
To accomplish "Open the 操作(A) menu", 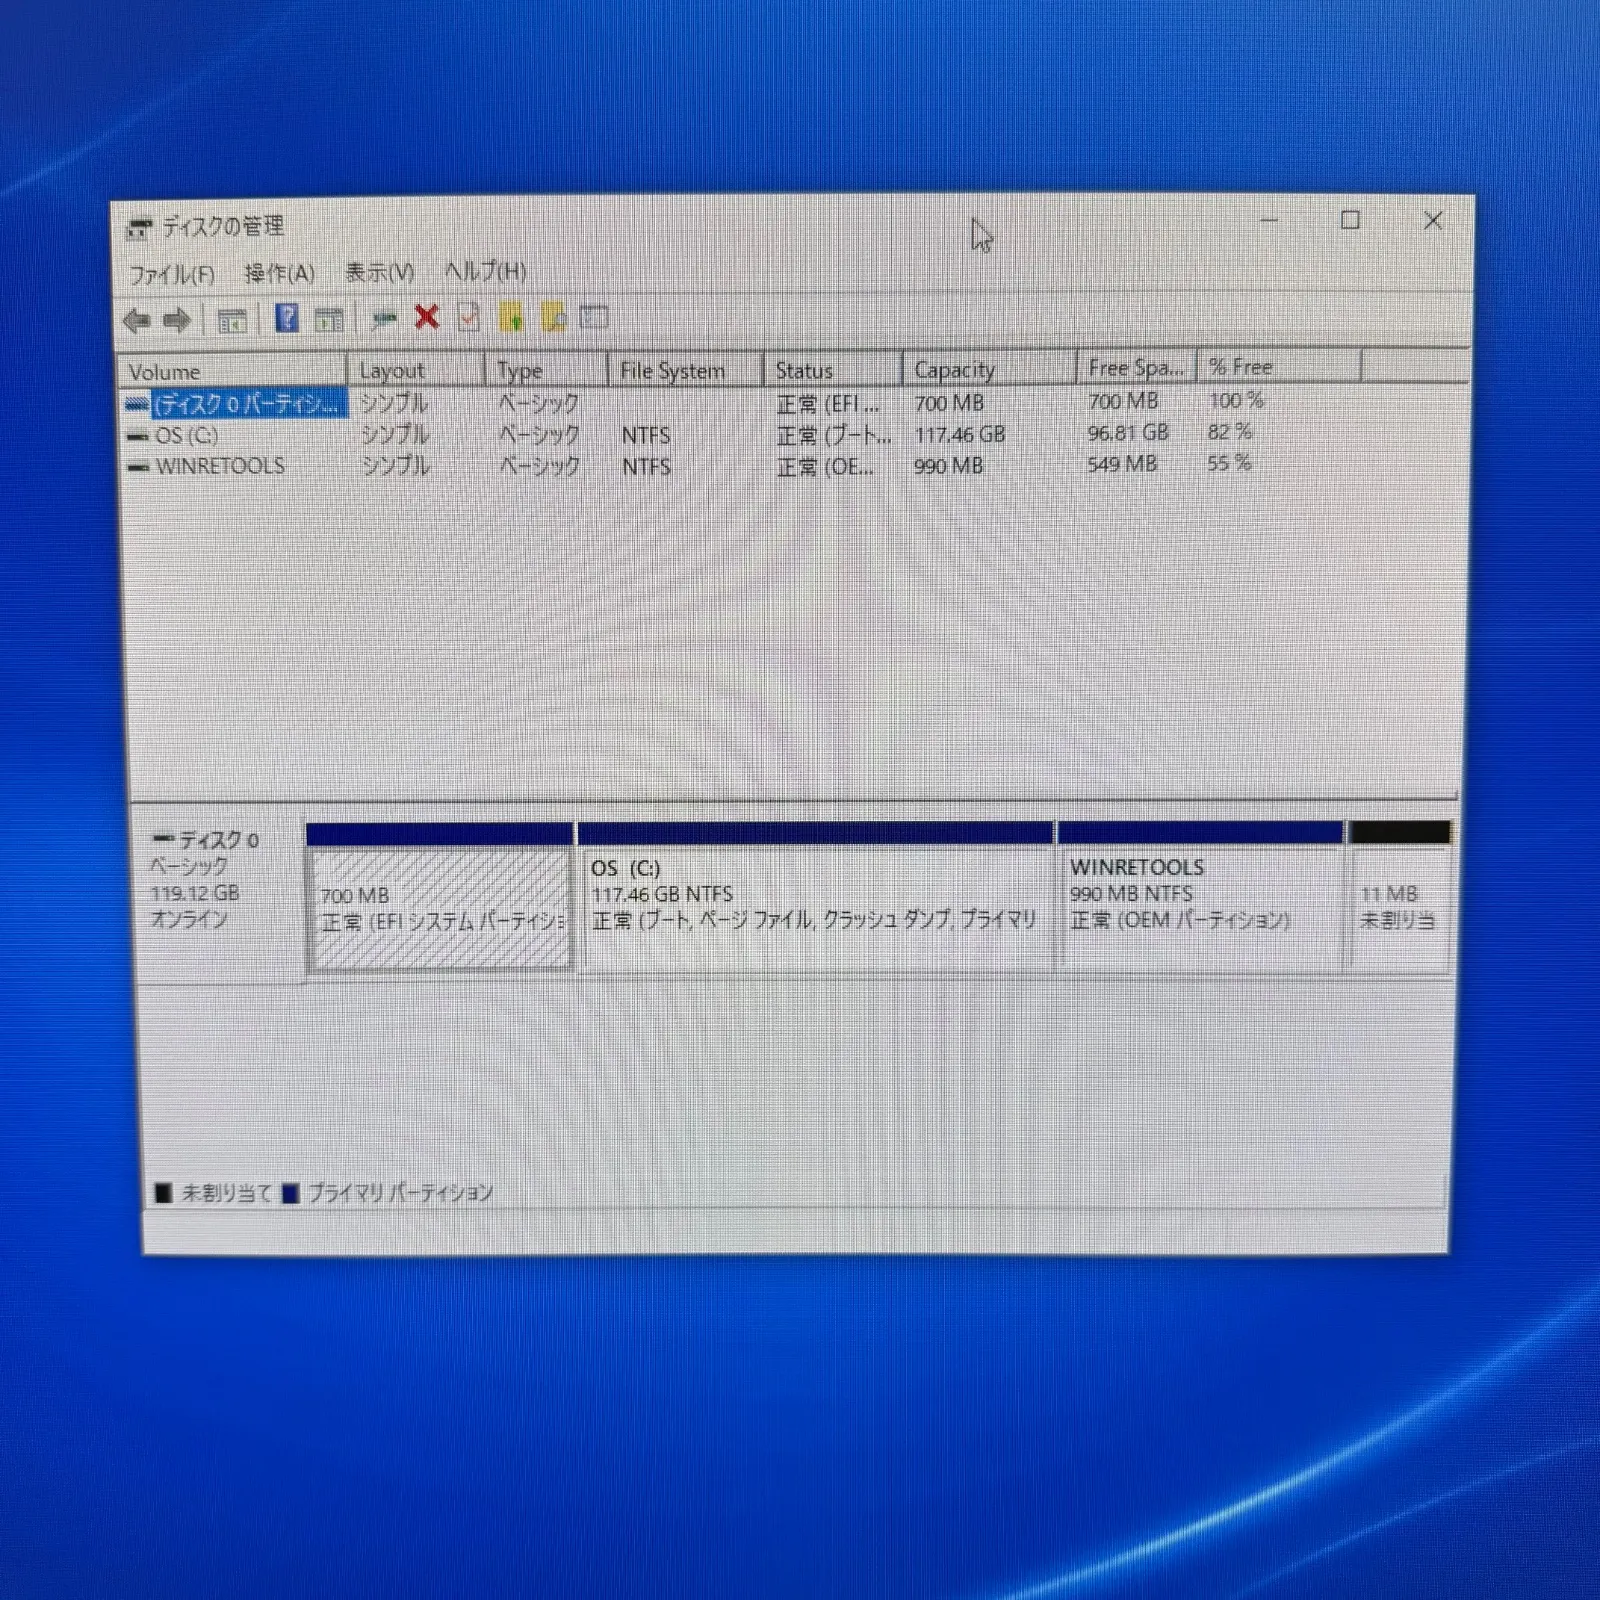I will 279,273.
